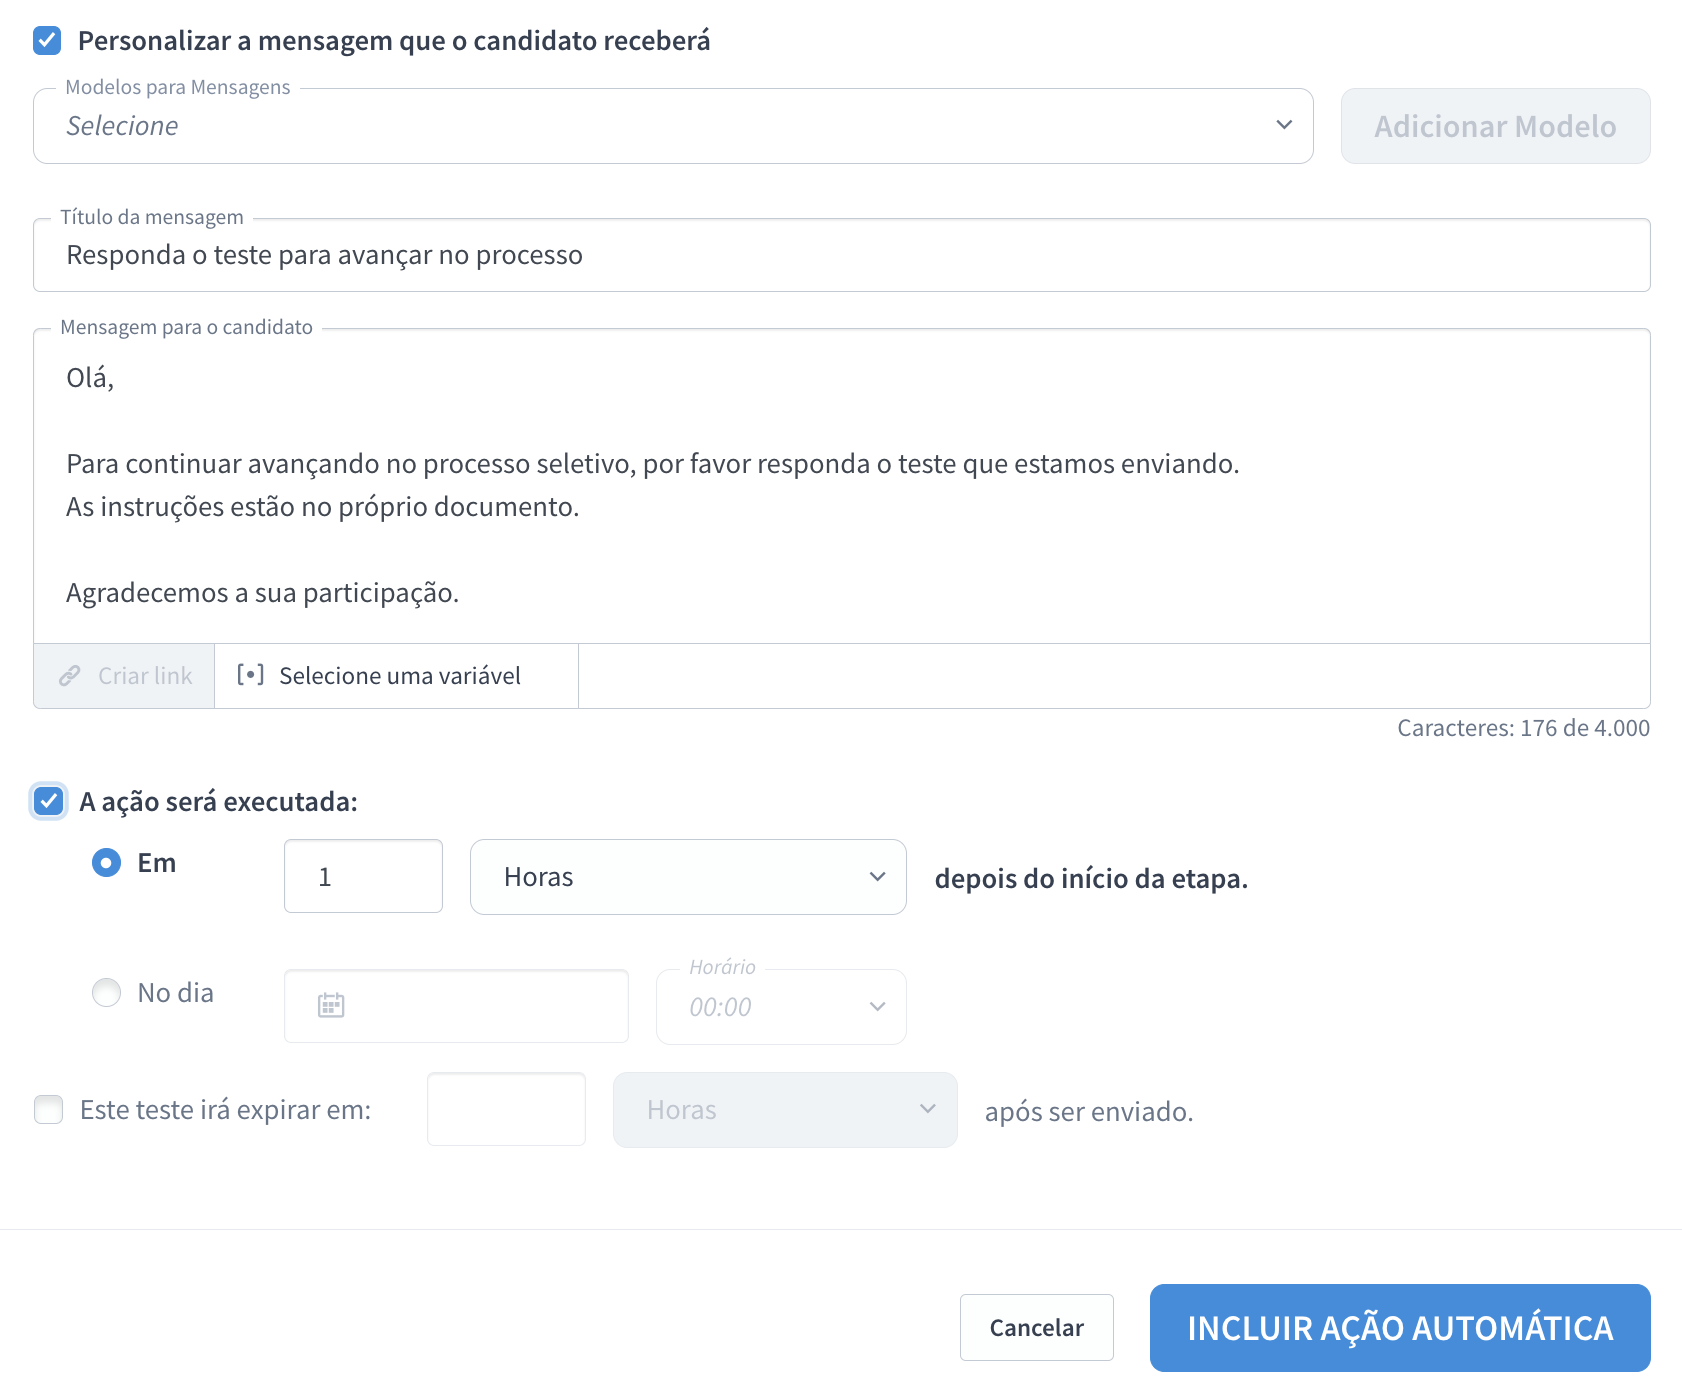This screenshot has height=1396, width=1682.
Task: Open the Modelos para Mensagens dropdown
Action: click(x=672, y=126)
